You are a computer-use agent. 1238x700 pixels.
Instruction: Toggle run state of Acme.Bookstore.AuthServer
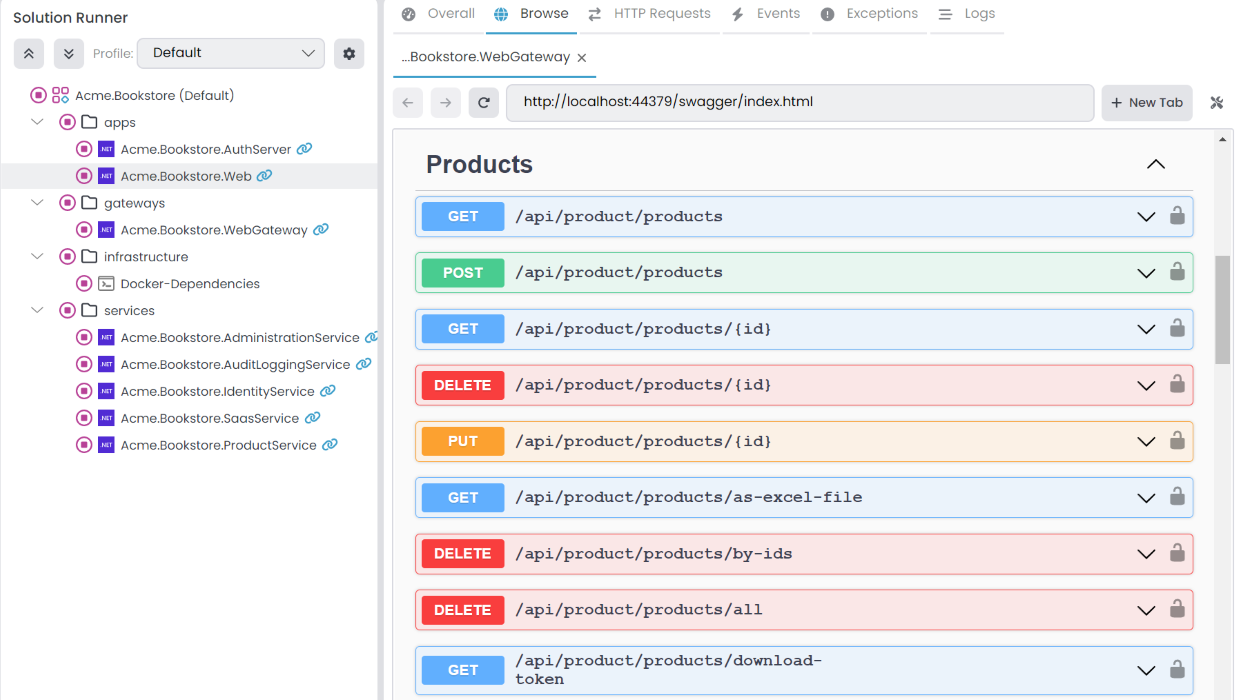pos(84,148)
